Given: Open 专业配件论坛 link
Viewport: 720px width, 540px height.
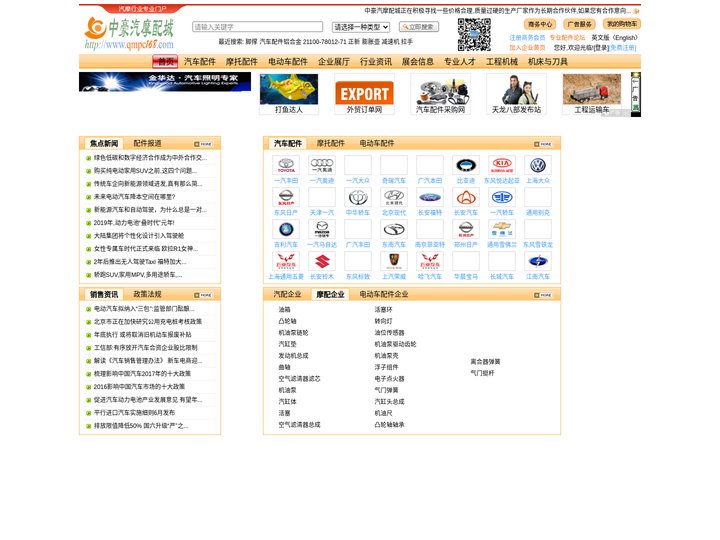Looking at the screenshot, I should point(568,38).
